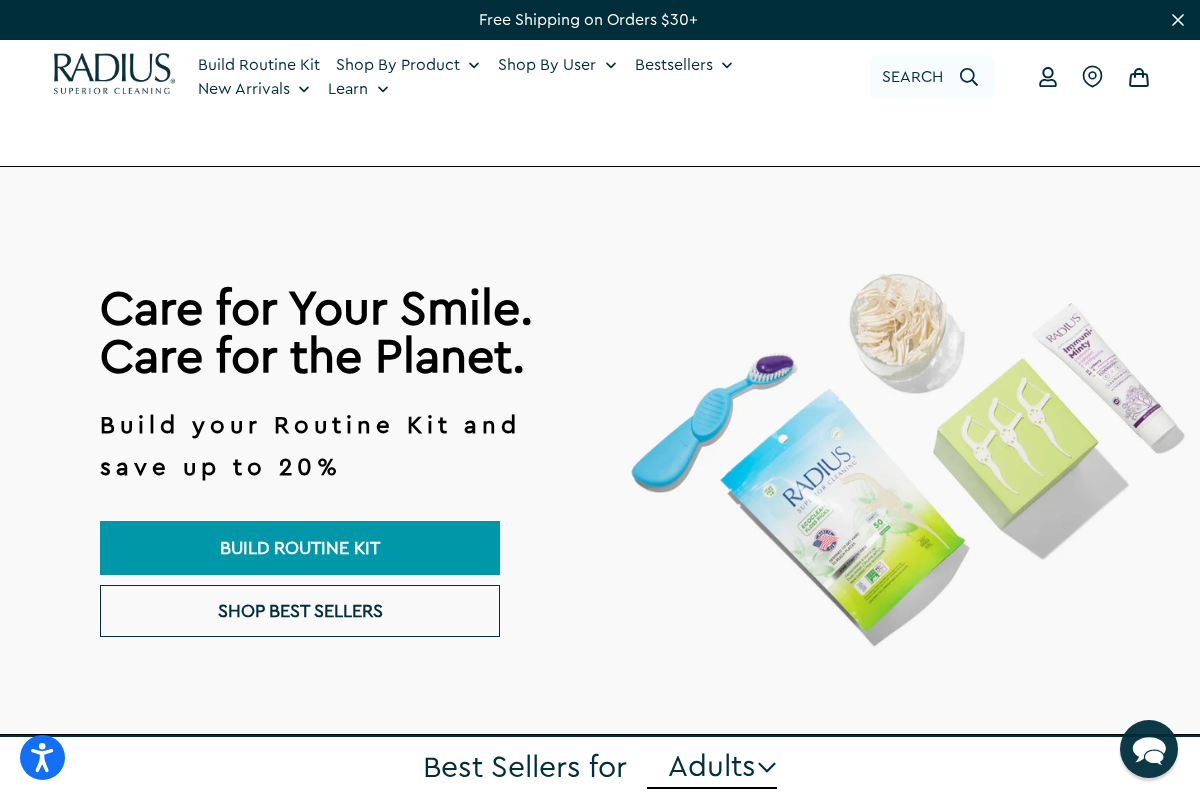This screenshot has height=800, width=1200.
Task: Open the Build Routine Kit nav link
Action: (259, 65)
